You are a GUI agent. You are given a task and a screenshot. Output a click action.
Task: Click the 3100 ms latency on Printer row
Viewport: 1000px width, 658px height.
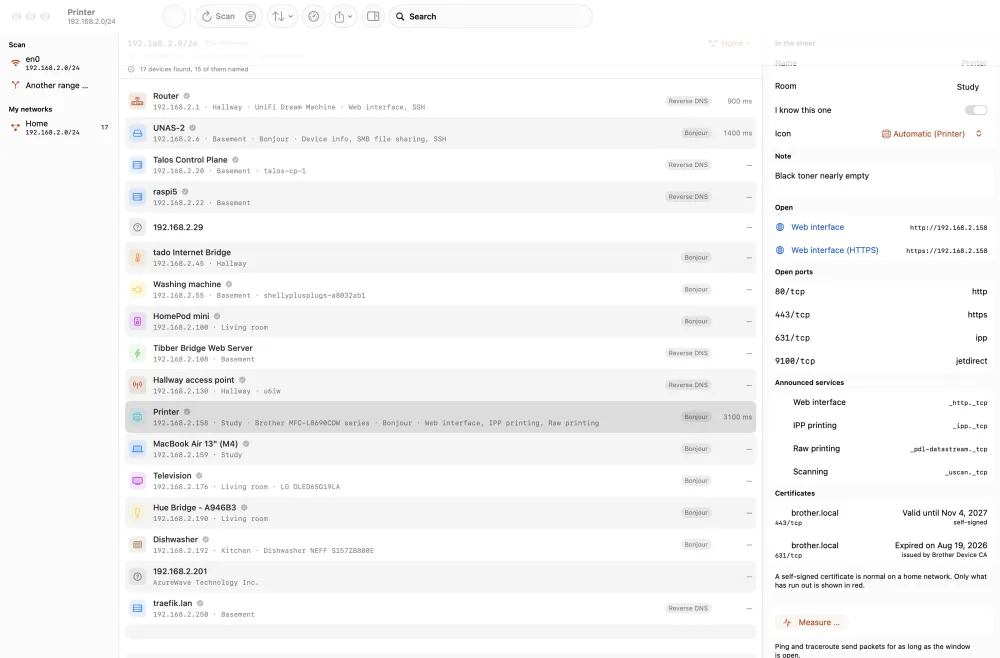pos(737,417)
